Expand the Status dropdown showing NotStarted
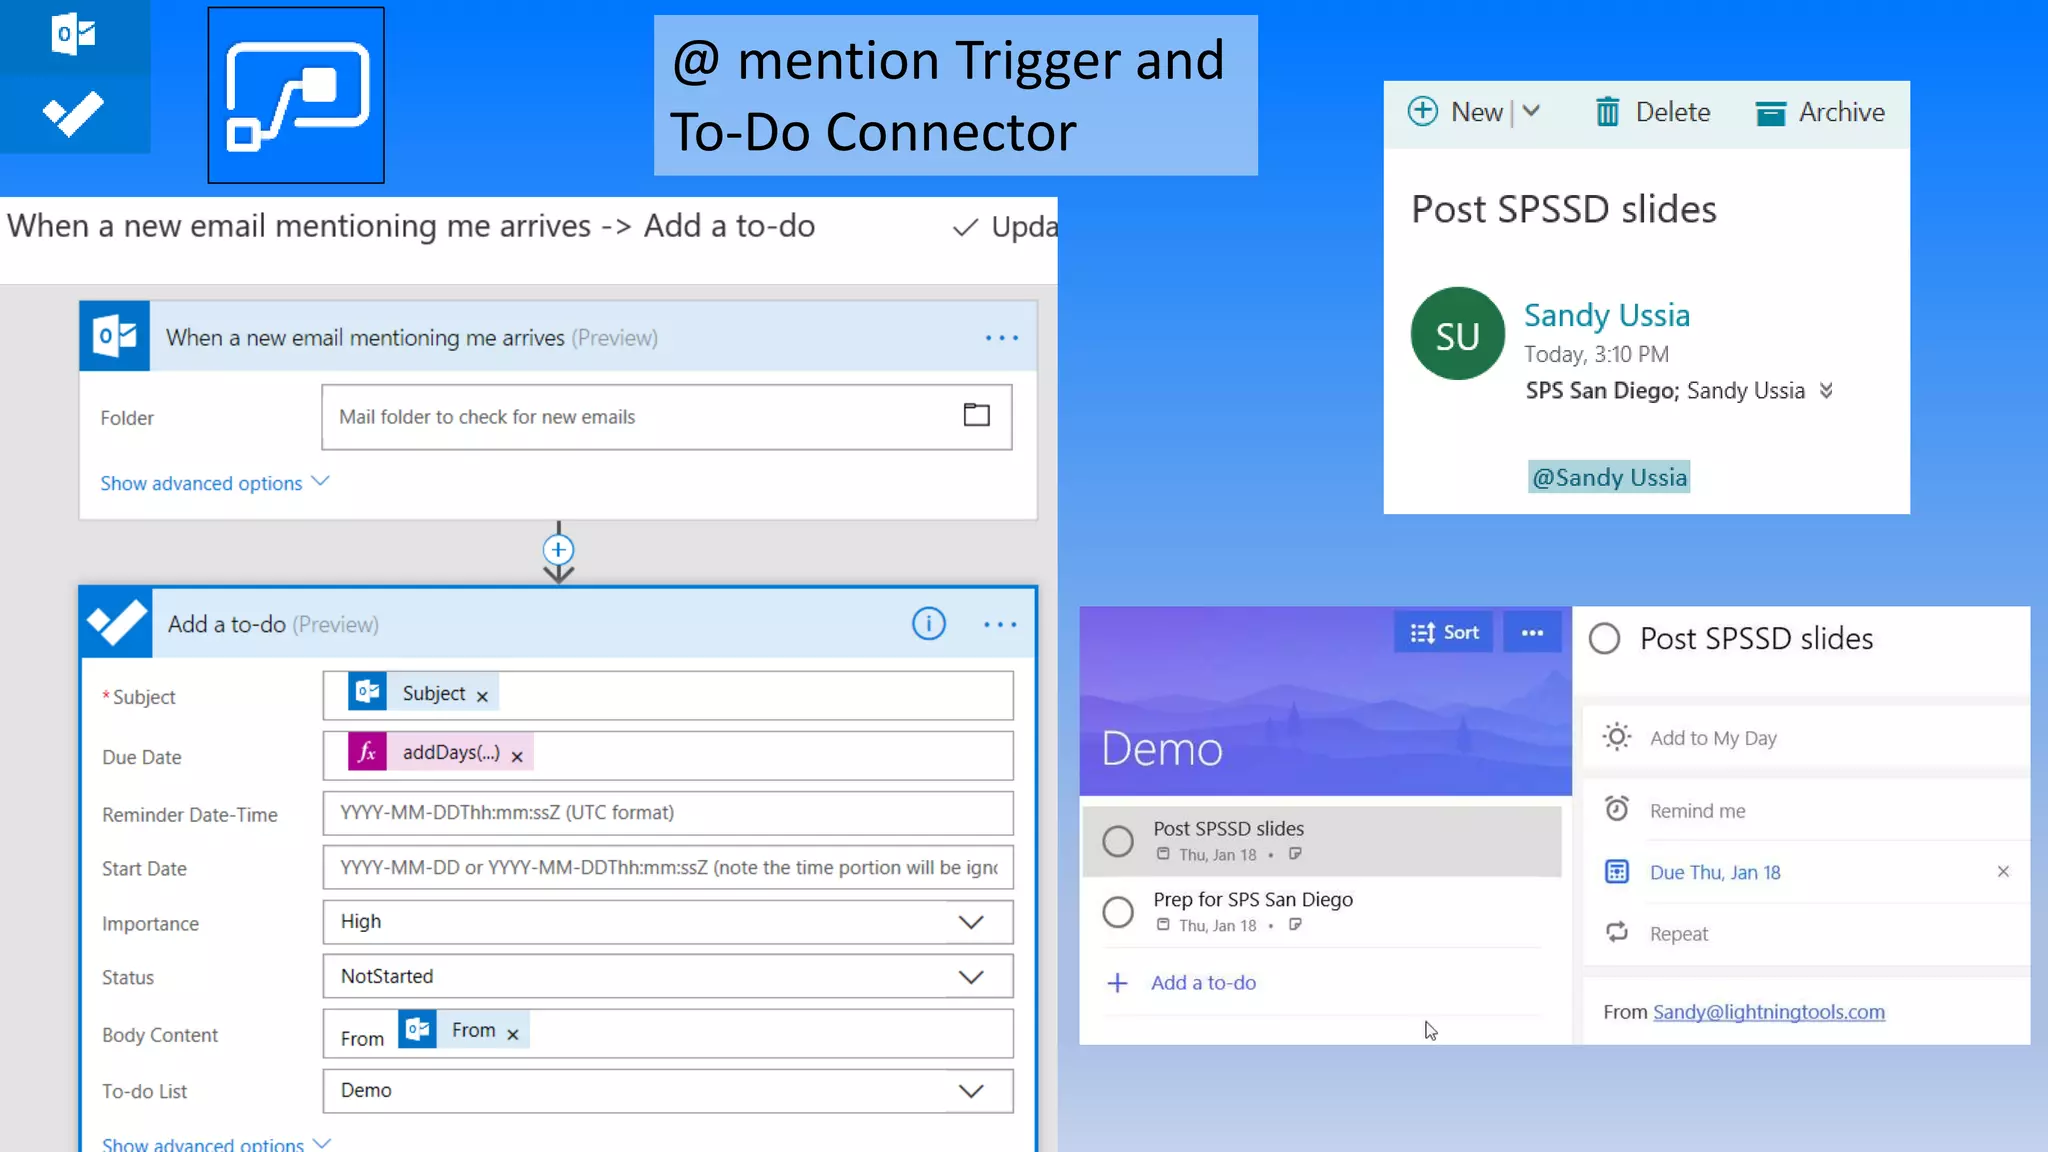This screenshot has height=1152, width=2048. [x=970, y=977]
